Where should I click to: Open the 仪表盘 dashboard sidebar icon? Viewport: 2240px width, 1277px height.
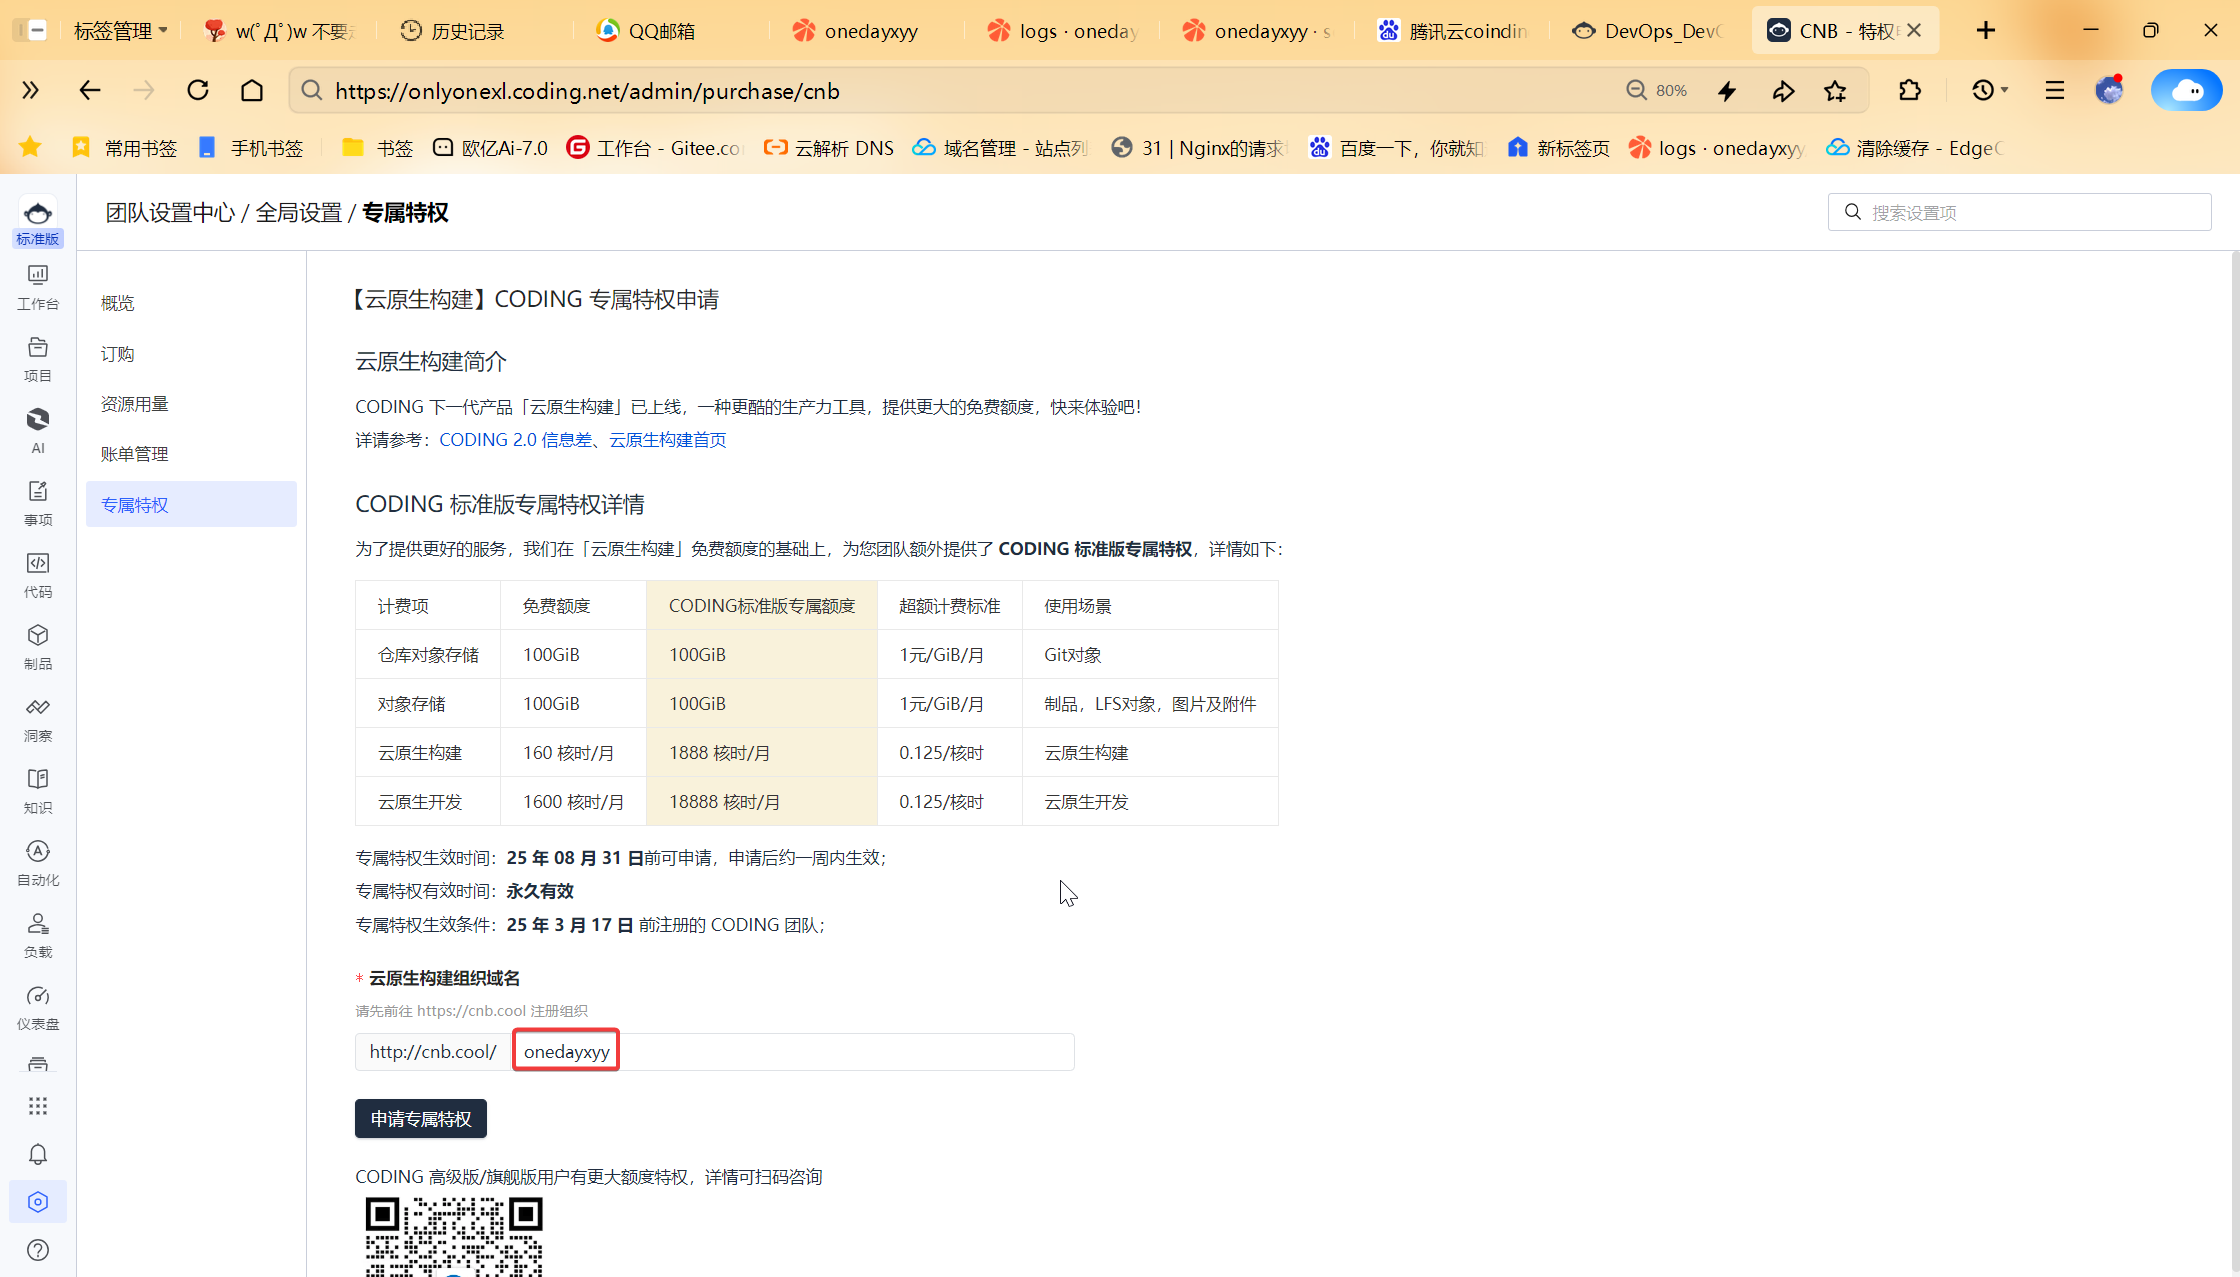pyautogui.click(x=38, y=1007)
